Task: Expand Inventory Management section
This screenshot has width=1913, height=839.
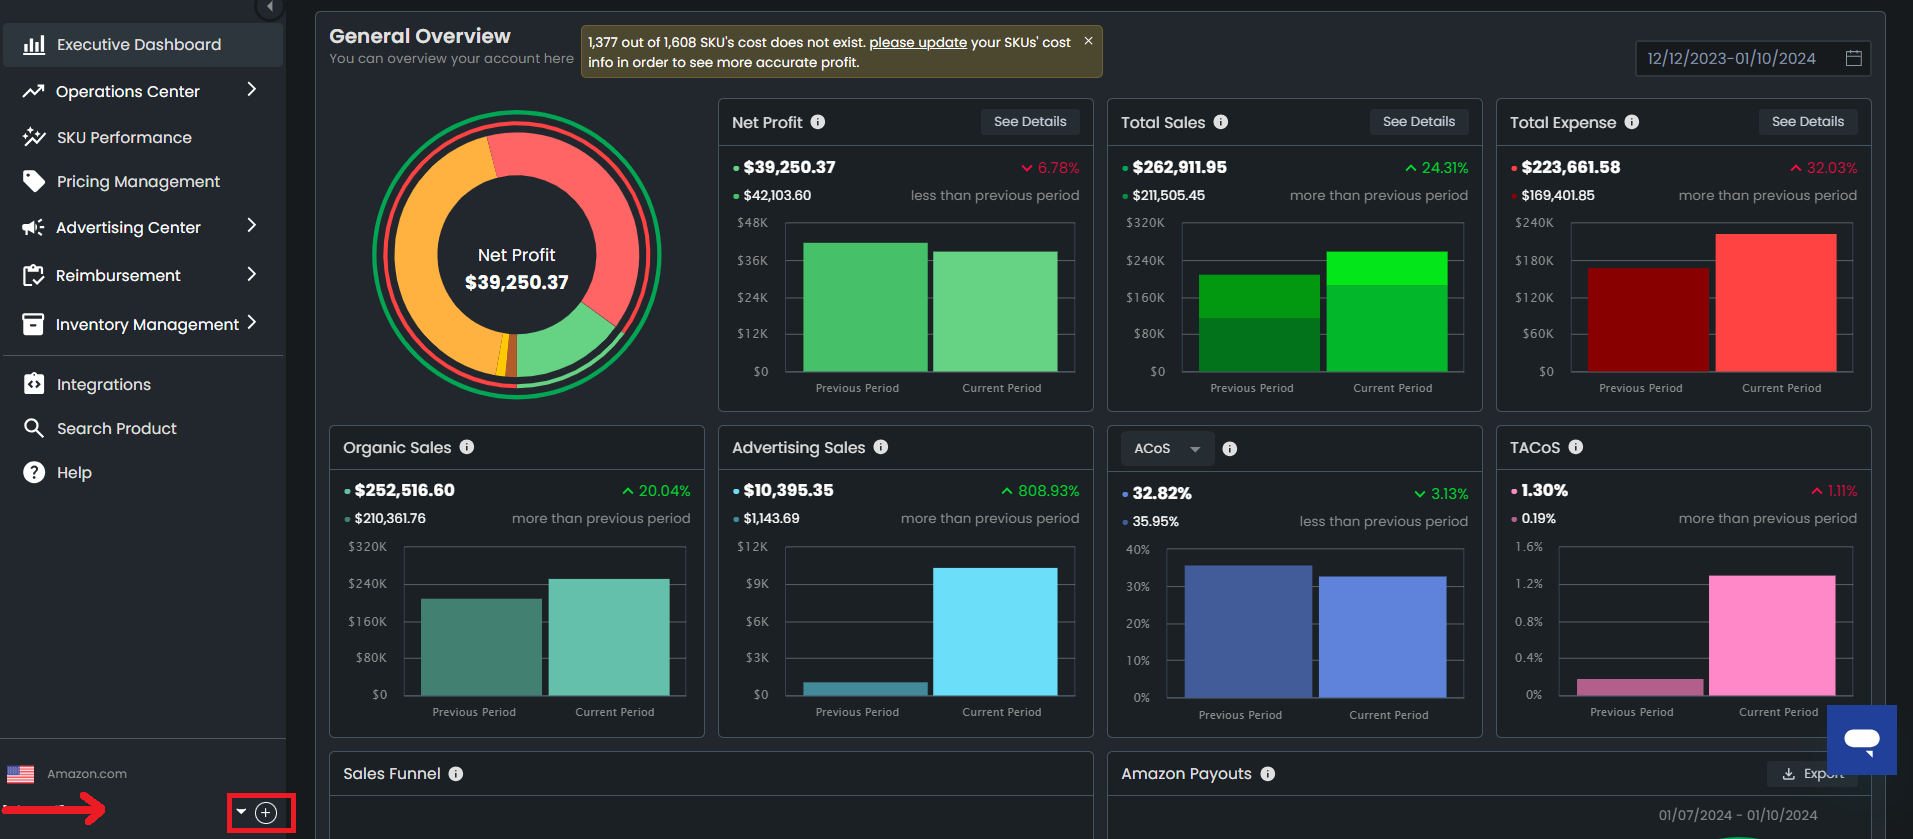Action: click(251, 322)
